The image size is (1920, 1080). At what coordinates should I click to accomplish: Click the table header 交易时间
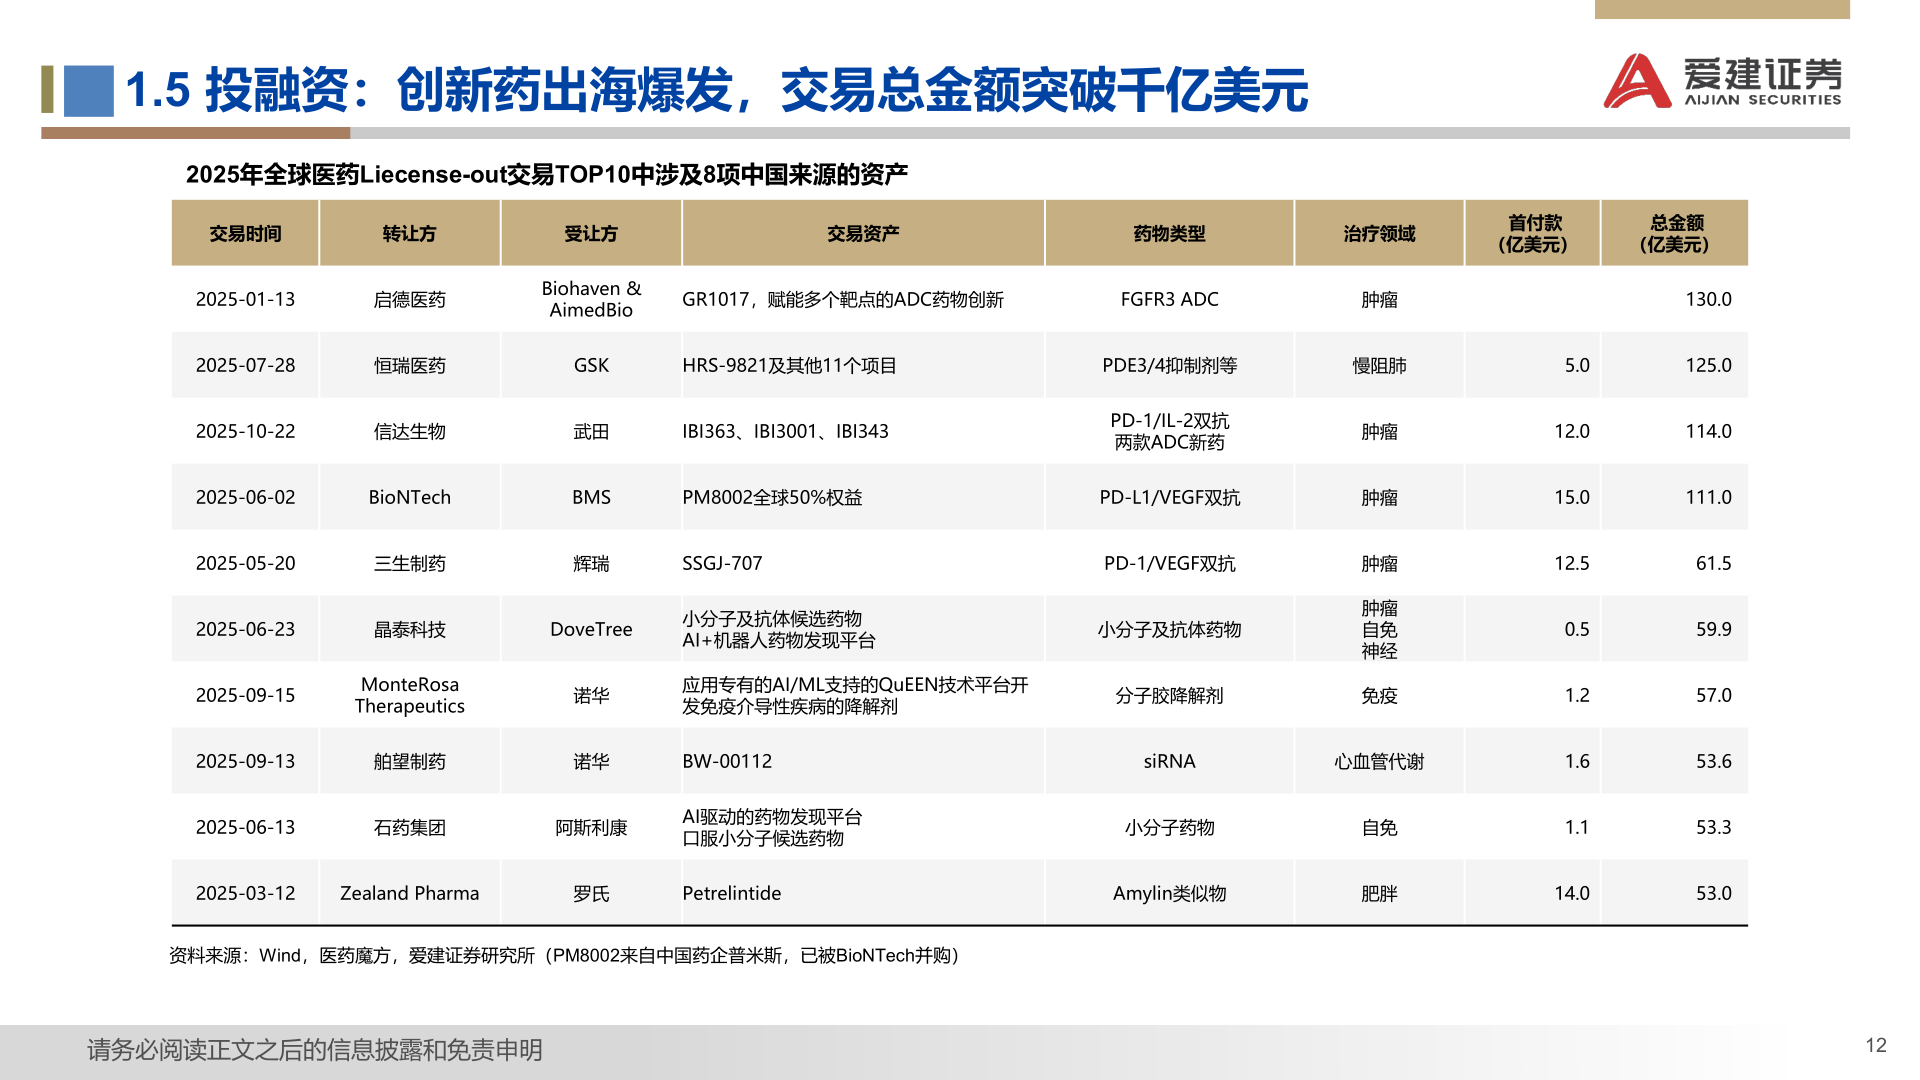point(245,233)
